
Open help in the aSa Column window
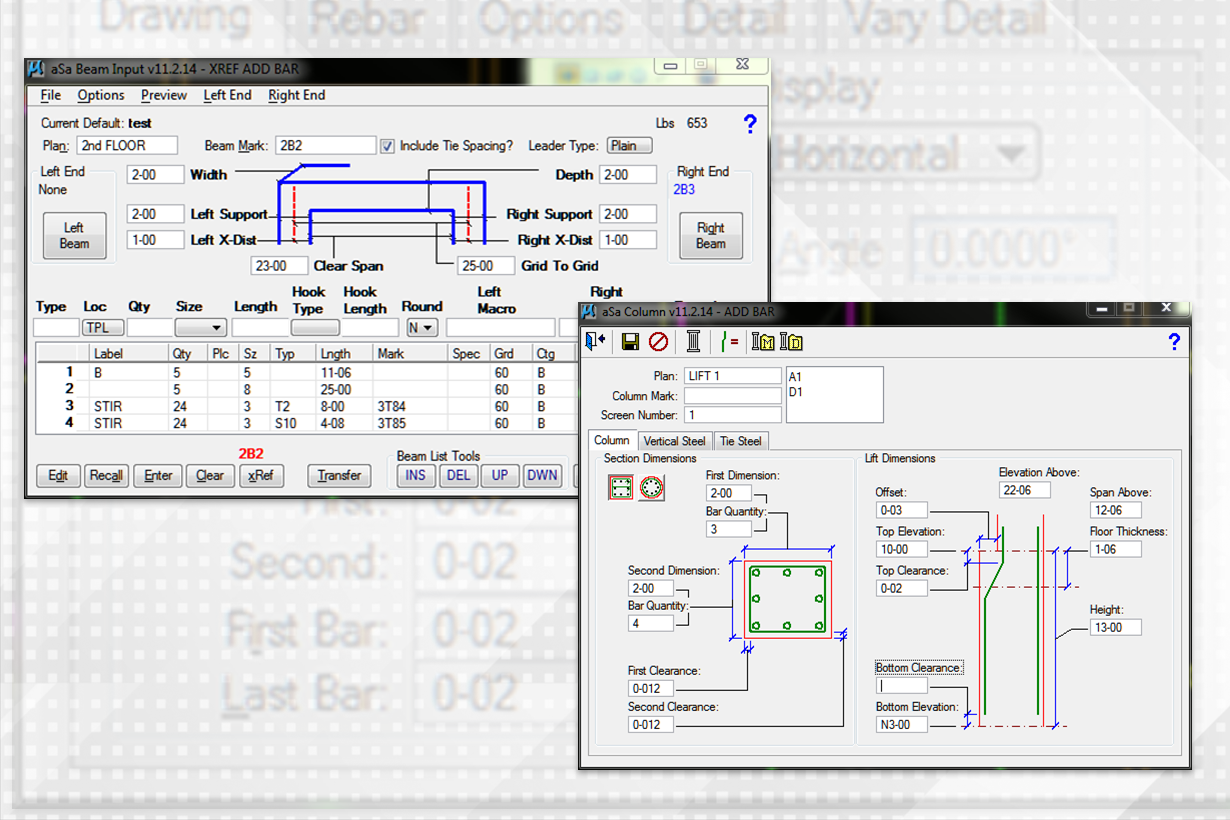(x=1174, y=342)
